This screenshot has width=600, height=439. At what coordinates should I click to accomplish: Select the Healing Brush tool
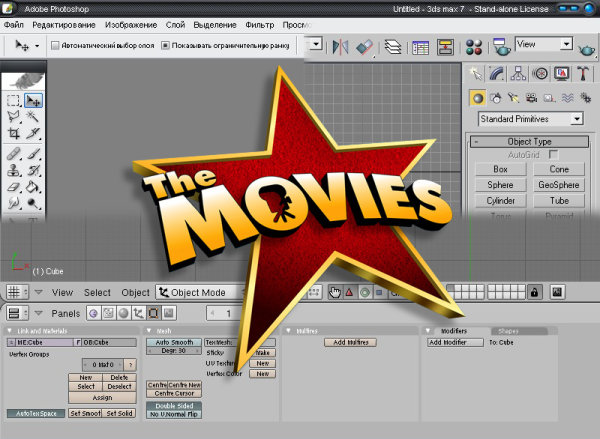coord(13,154)
